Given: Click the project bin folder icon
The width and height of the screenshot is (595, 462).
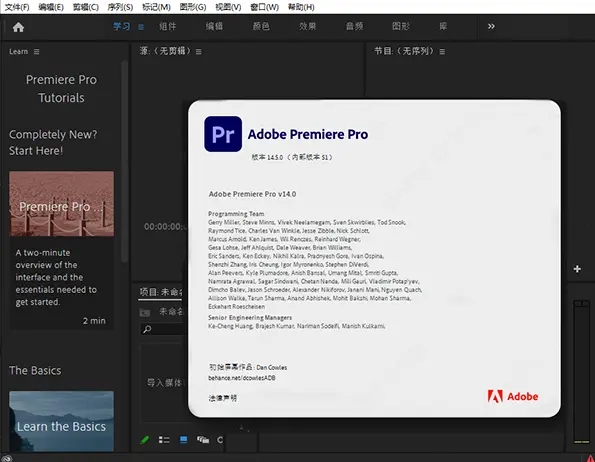Looking at the screenshot, I should point(145,313).
